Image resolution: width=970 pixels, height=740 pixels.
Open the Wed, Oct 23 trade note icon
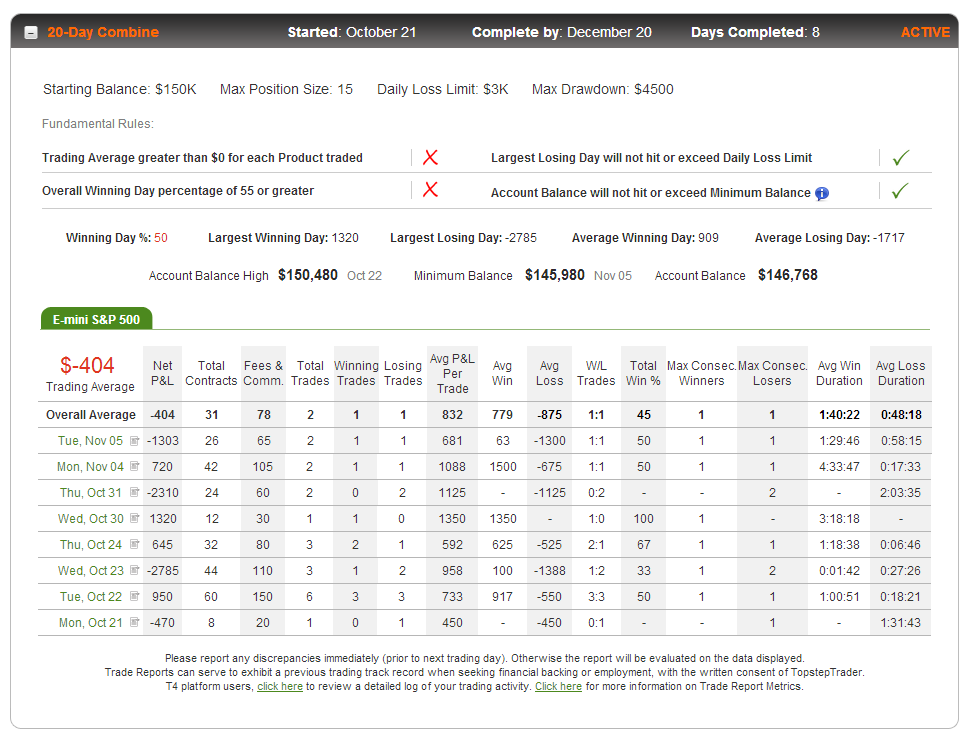[x=134, y=570]
